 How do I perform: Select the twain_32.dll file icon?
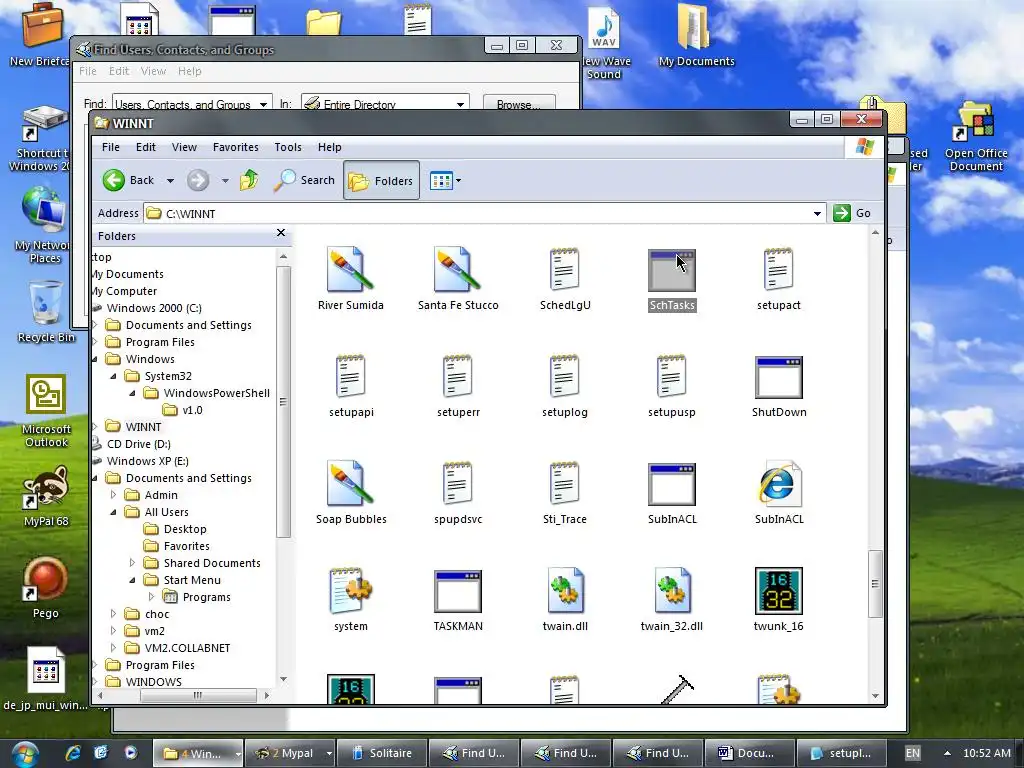click(671, 591)
